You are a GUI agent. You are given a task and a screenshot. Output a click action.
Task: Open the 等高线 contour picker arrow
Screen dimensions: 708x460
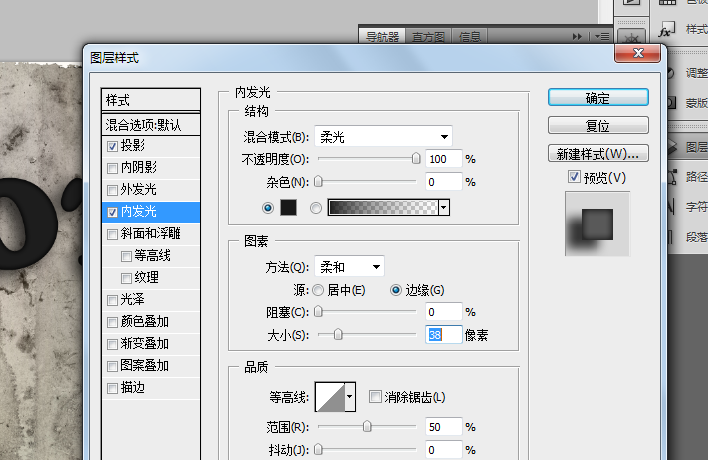[x=350, y=397]
